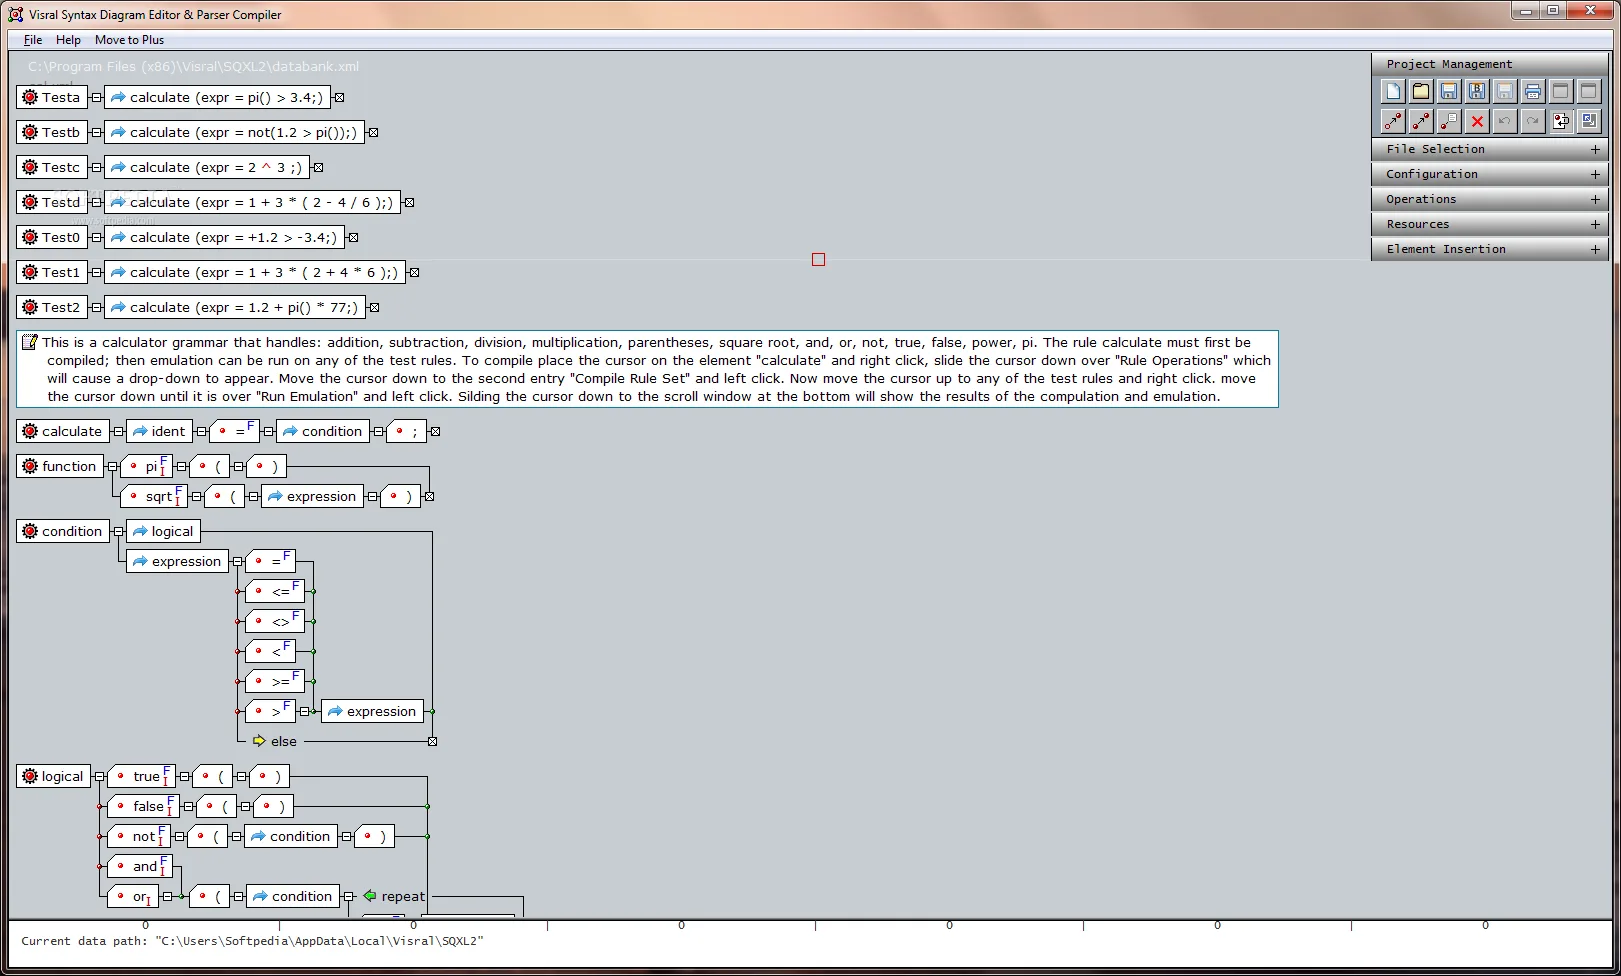The height and width of the screenshot is (976, 1621).
Task: Select the <> operator element
Action: click(274, 621)
